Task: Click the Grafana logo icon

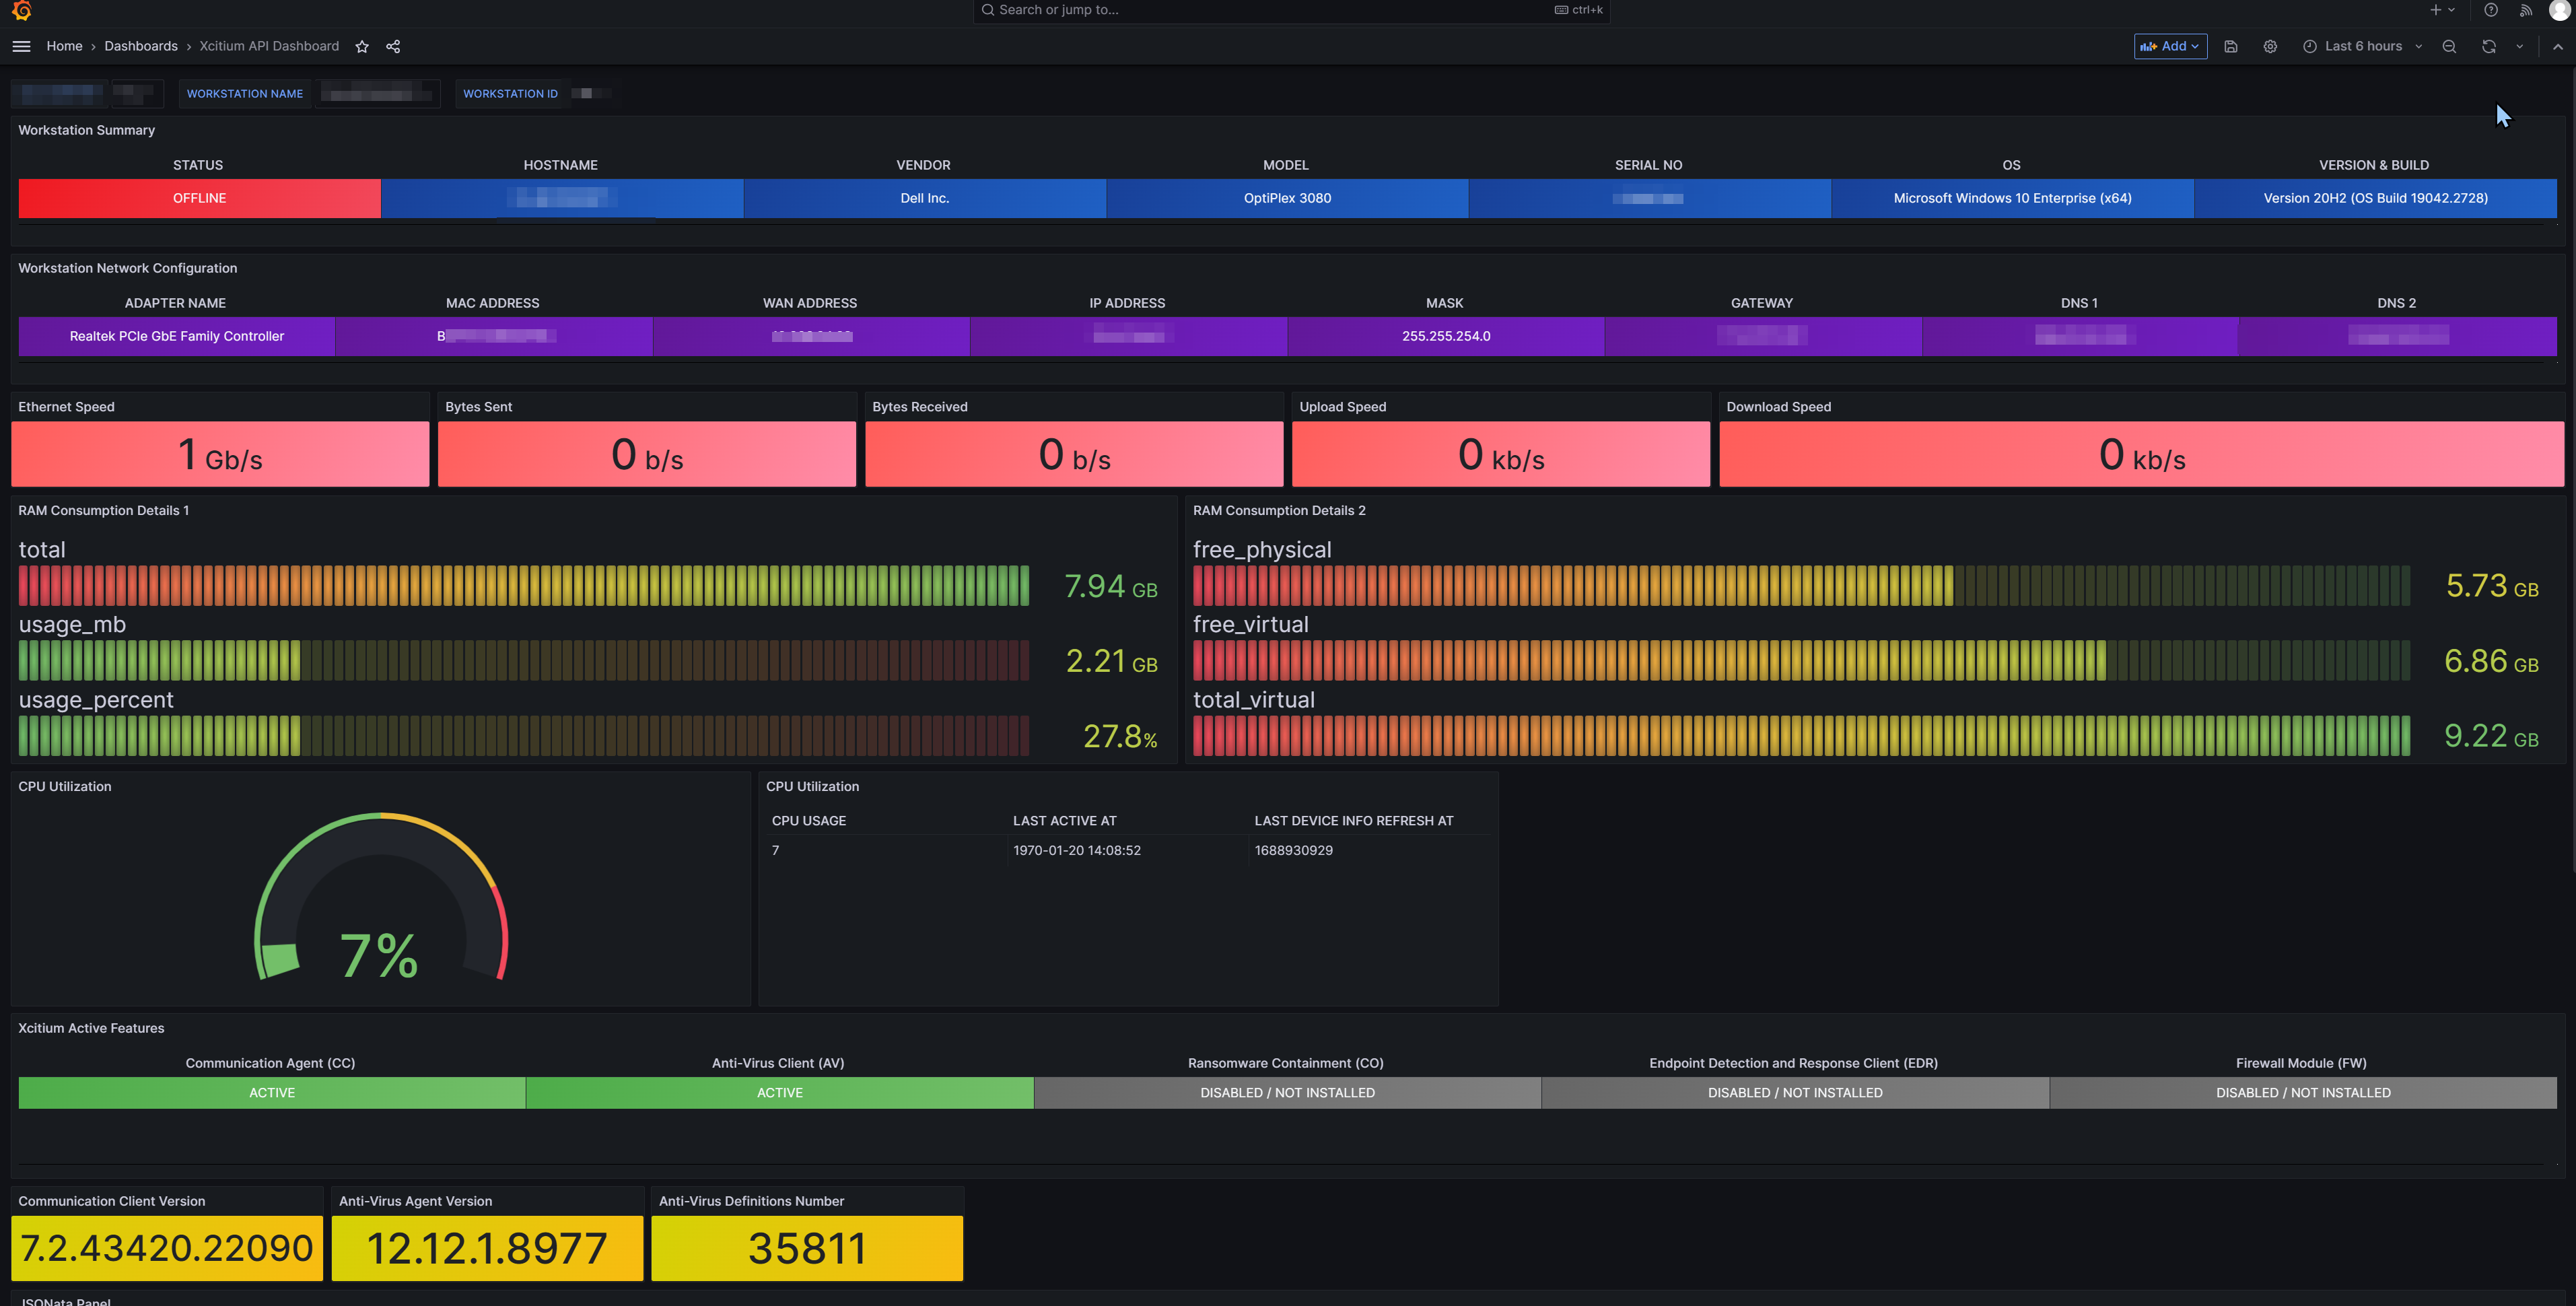Action: pos(21,10)
